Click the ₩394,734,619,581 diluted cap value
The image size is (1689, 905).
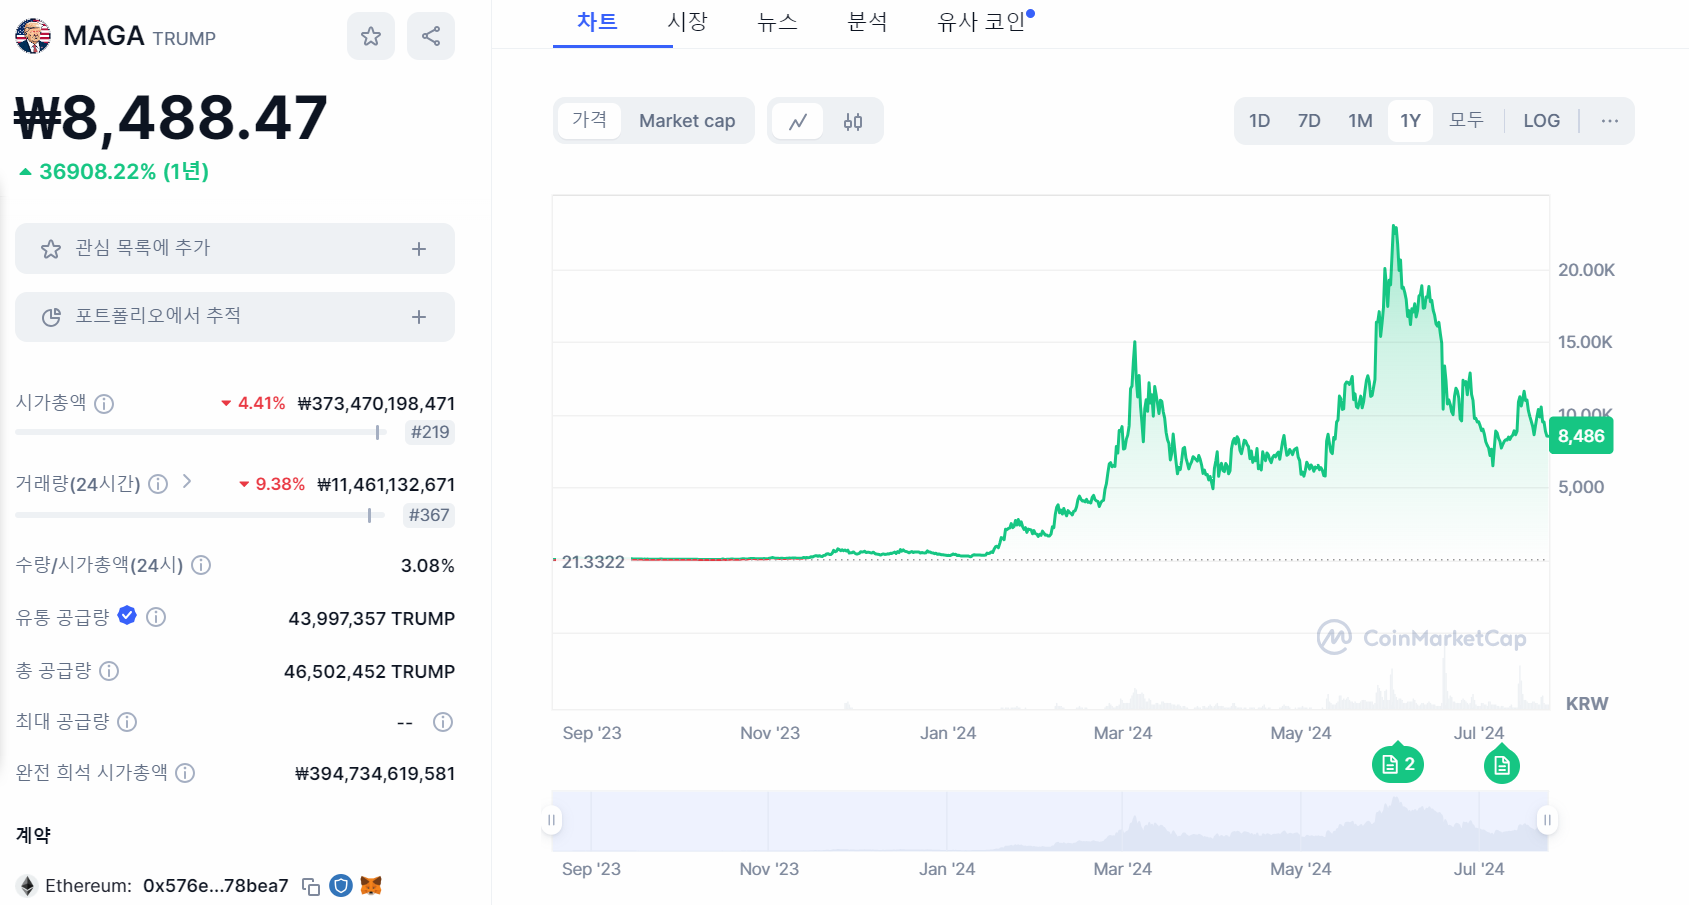click(375, 773)
